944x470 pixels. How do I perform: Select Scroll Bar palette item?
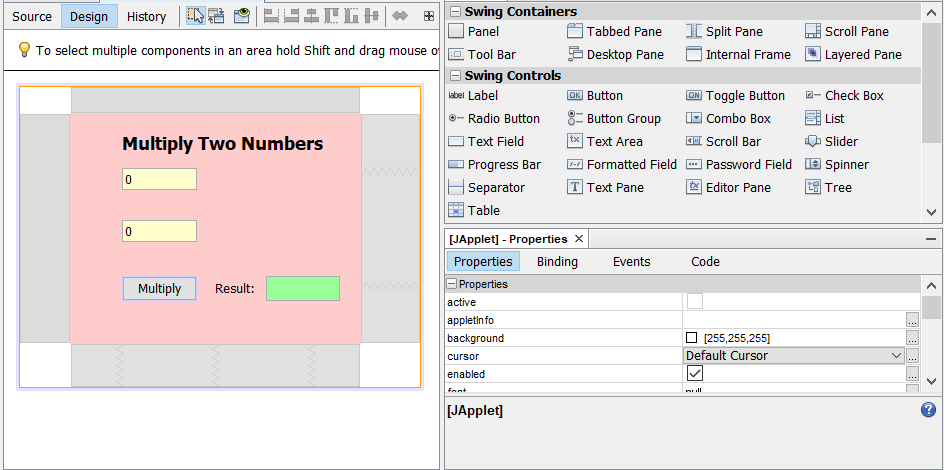724,141
